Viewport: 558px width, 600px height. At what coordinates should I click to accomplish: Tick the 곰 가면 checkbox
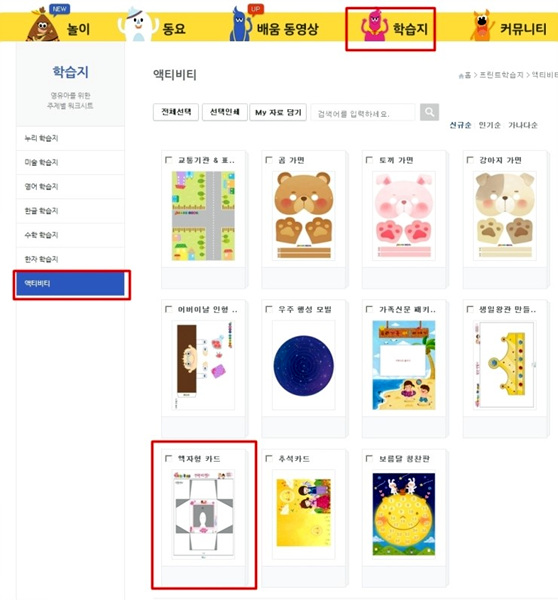click(x=269, y=160)
